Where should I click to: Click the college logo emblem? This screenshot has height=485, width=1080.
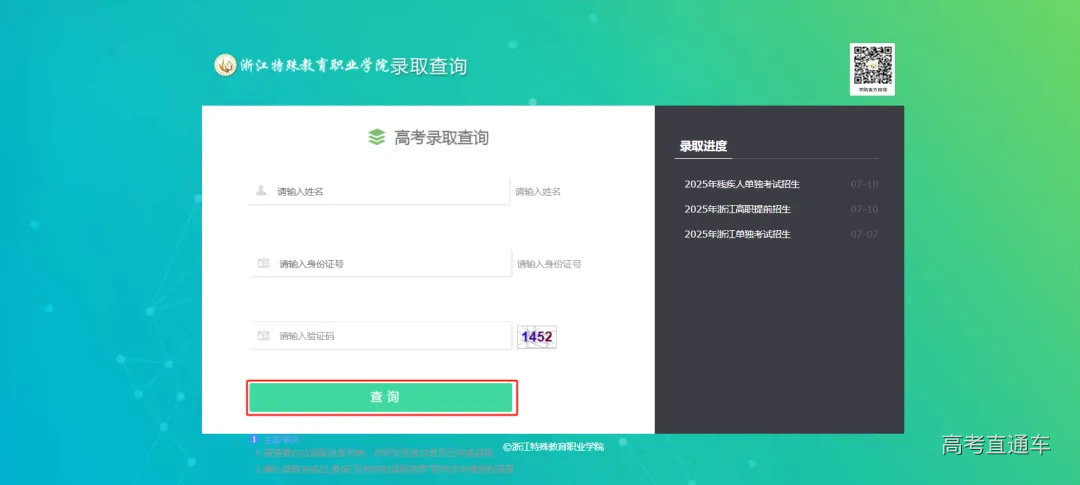coord(225,65)
